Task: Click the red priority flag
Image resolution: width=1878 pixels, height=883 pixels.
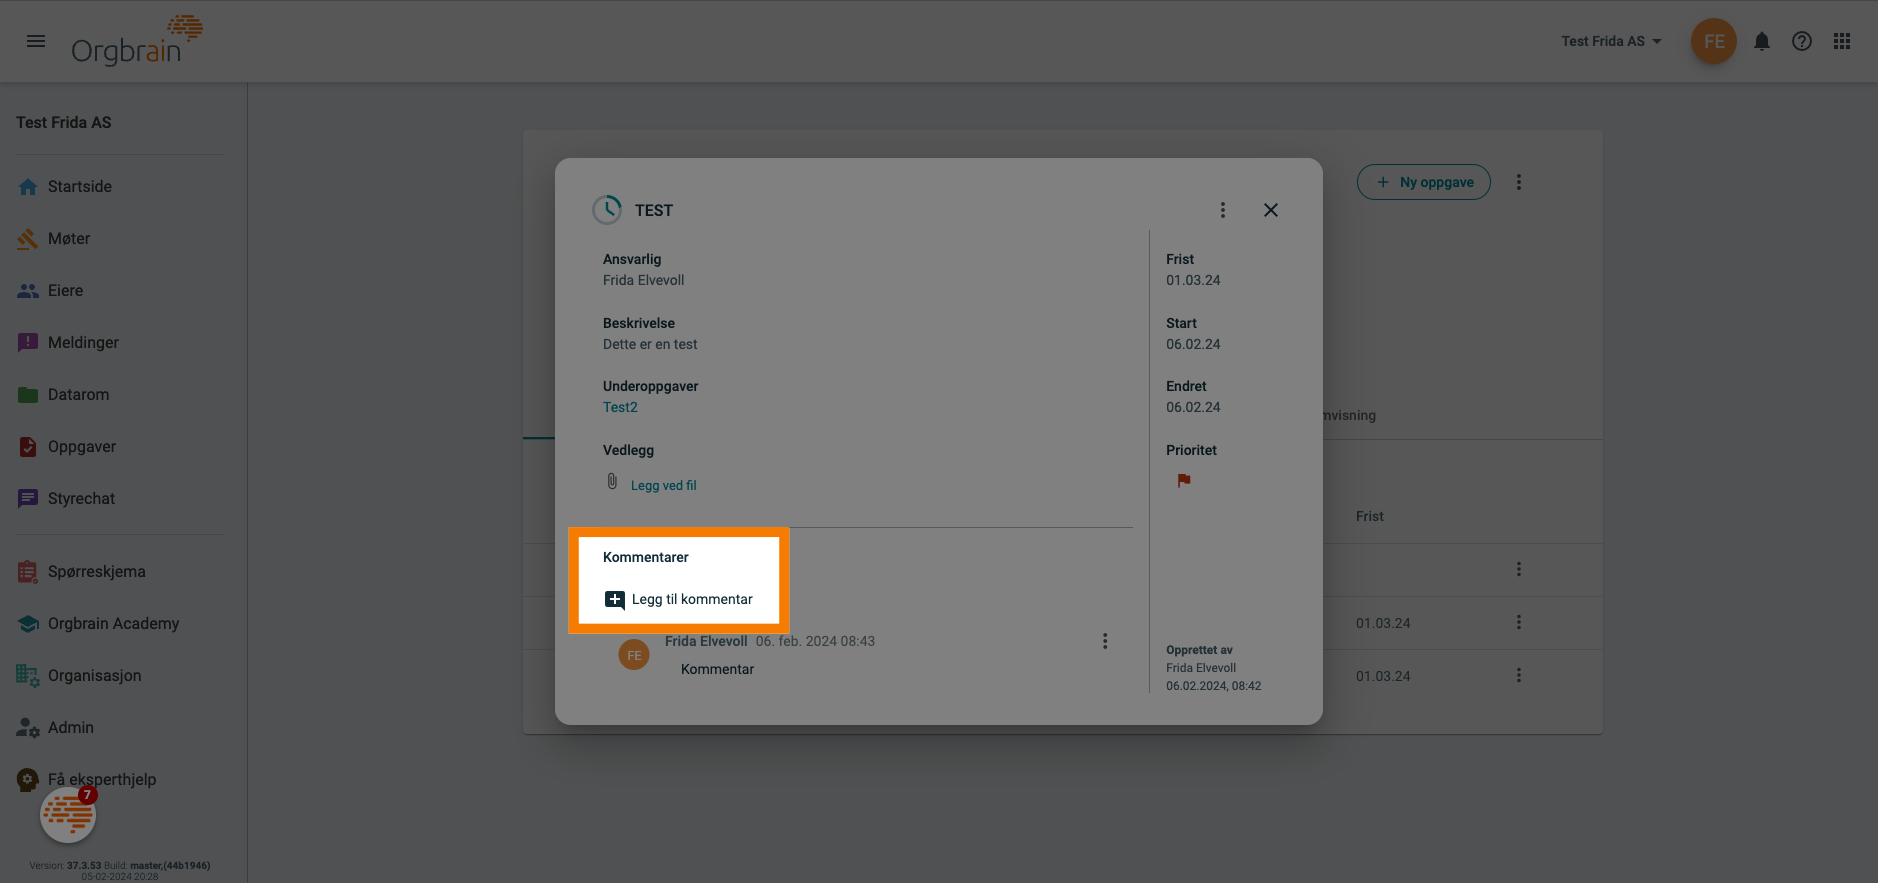Action: 1184,480
